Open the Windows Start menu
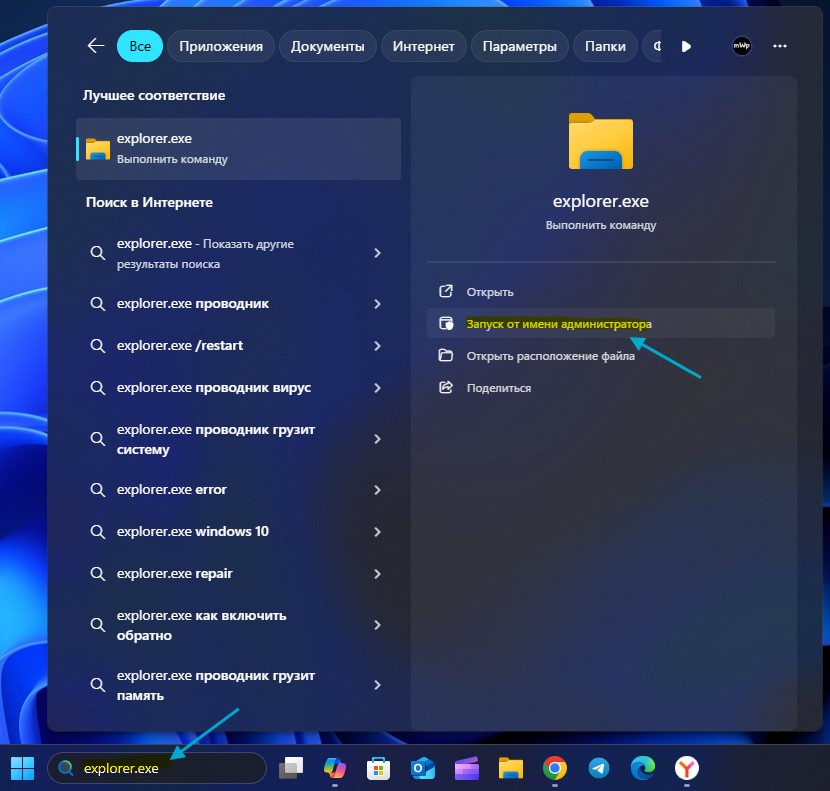 pos(23,768)
